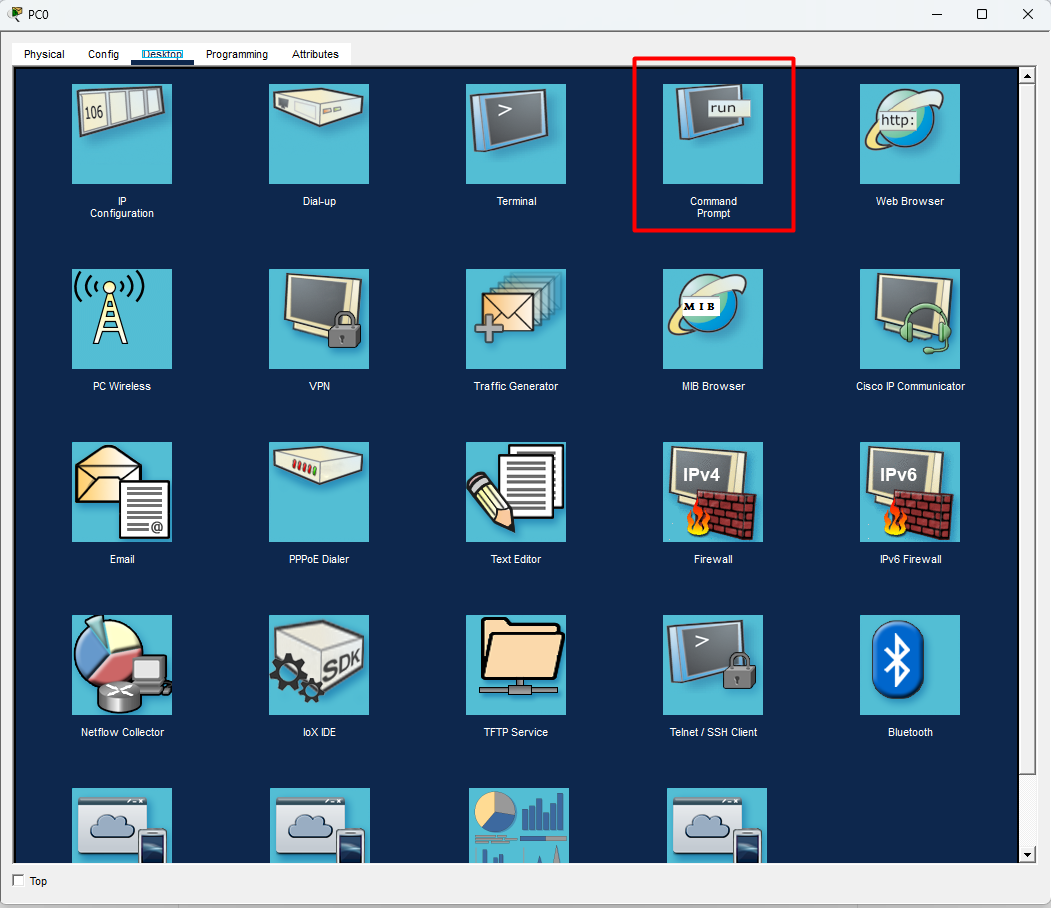The image size is (1051, 908).
Task: Switch to the Programming tab
Action: pos(237,54)
